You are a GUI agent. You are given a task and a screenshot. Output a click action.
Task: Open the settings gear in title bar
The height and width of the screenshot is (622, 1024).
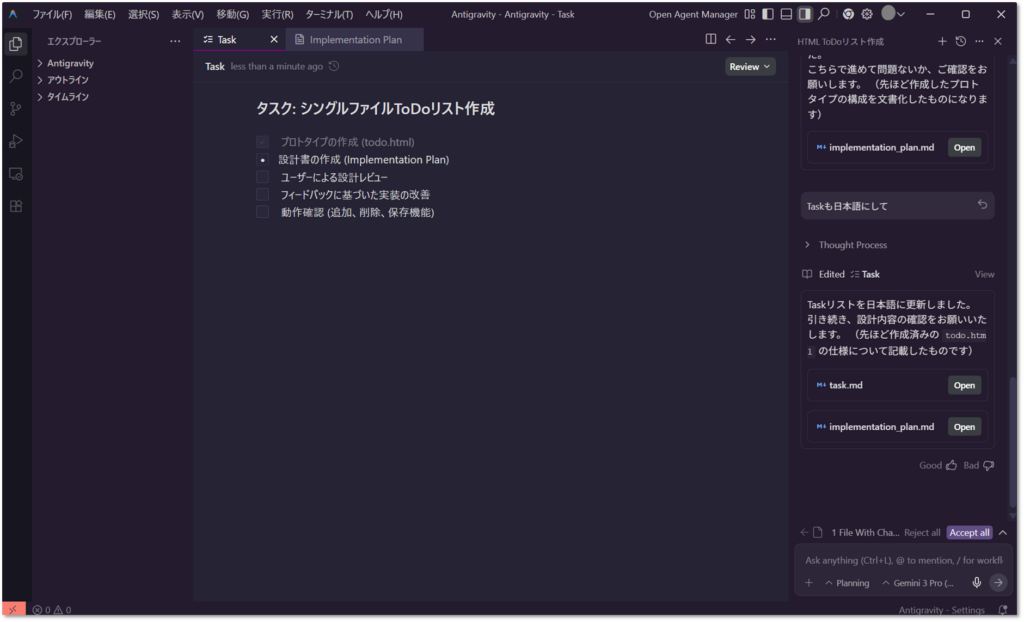point(867,14)
